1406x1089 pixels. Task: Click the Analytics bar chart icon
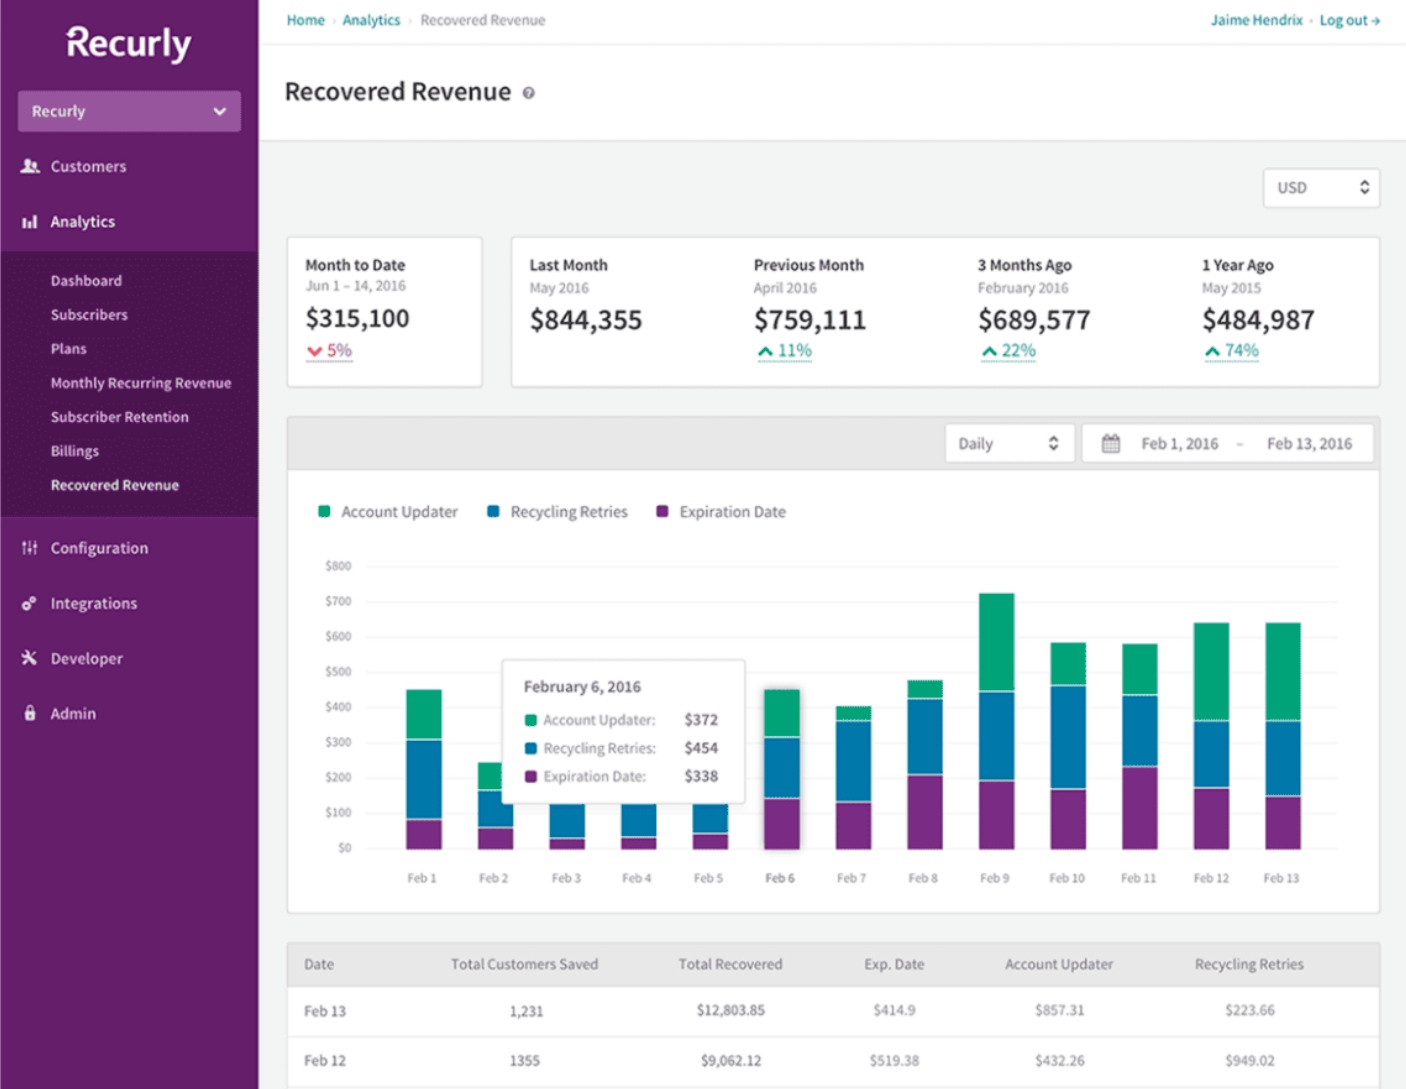tap(30, 222)
